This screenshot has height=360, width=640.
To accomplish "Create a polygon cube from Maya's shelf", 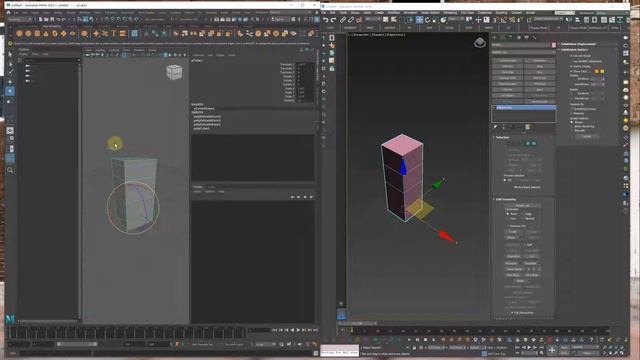I will tap(28, 34).
